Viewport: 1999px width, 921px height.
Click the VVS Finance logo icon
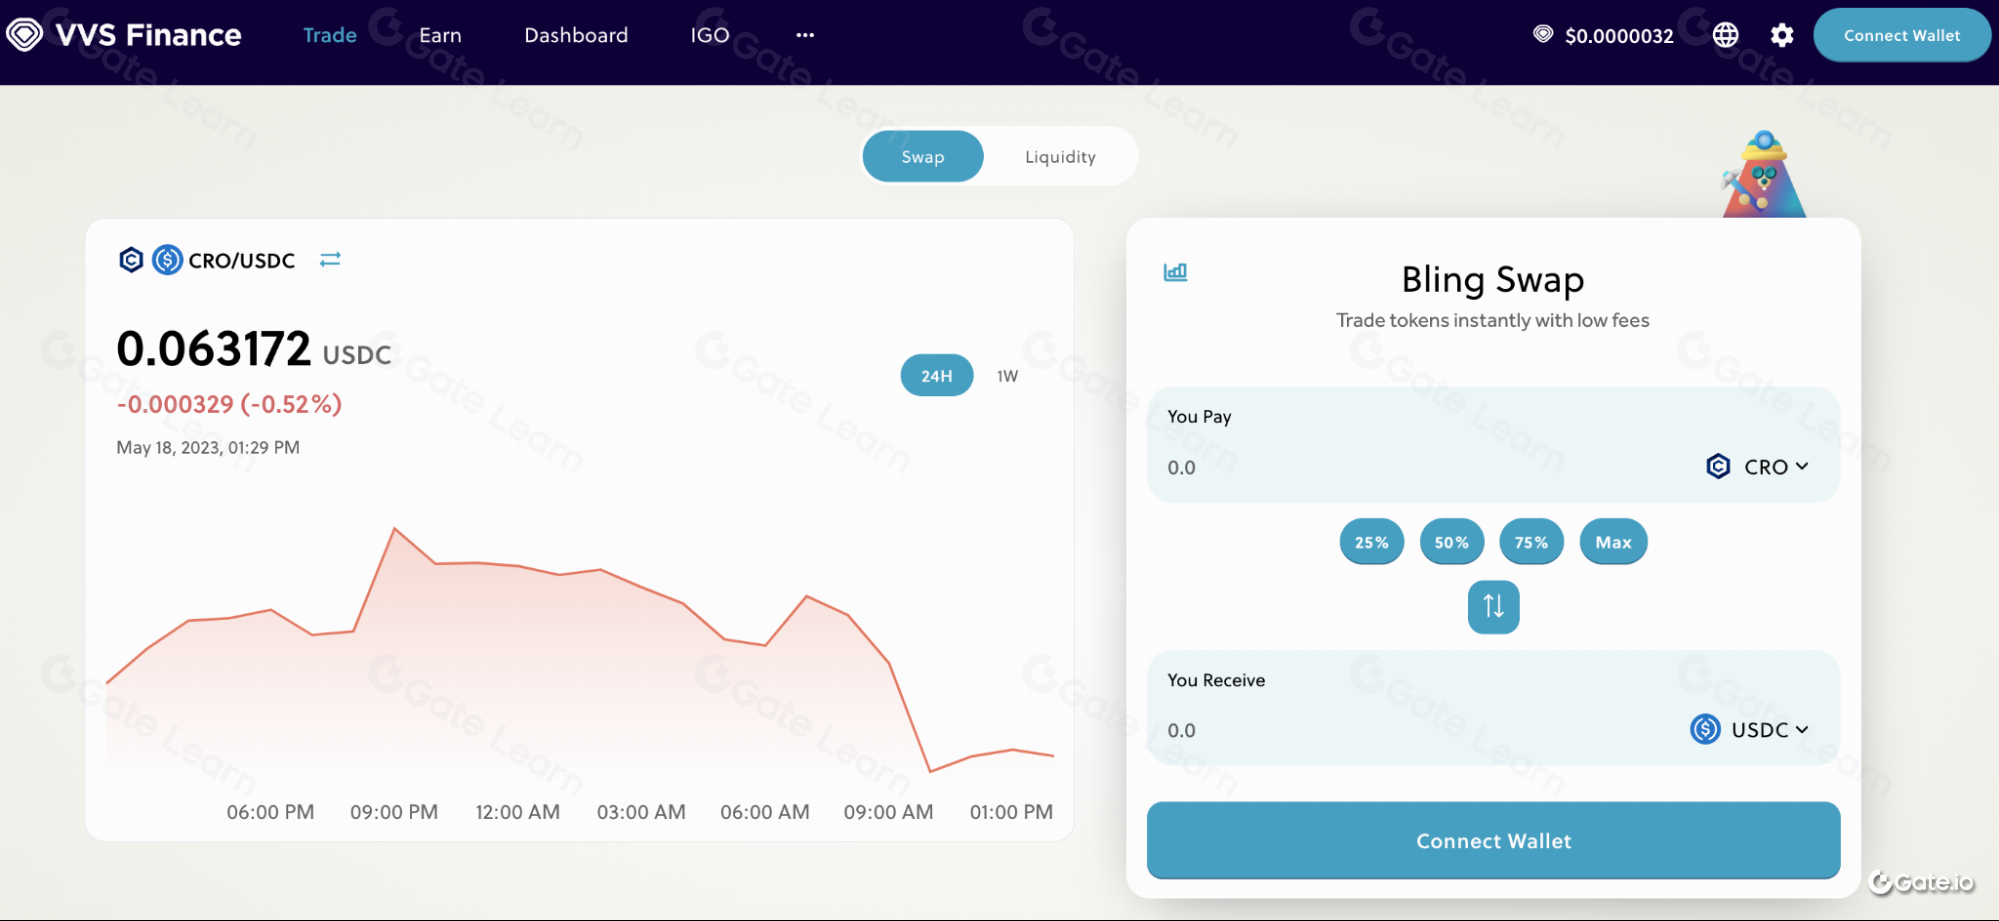[24, 35]
